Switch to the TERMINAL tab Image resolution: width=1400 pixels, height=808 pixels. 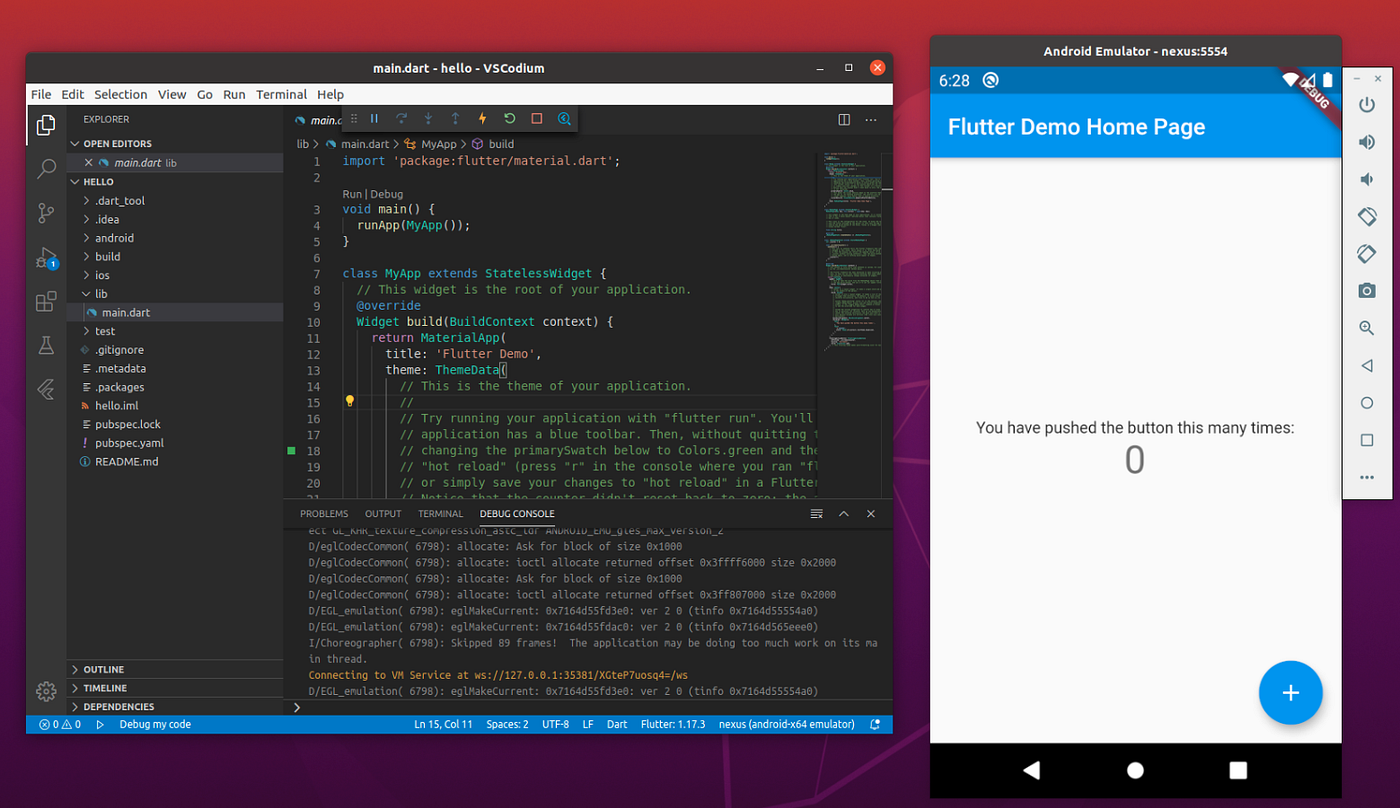coord(440,513)
